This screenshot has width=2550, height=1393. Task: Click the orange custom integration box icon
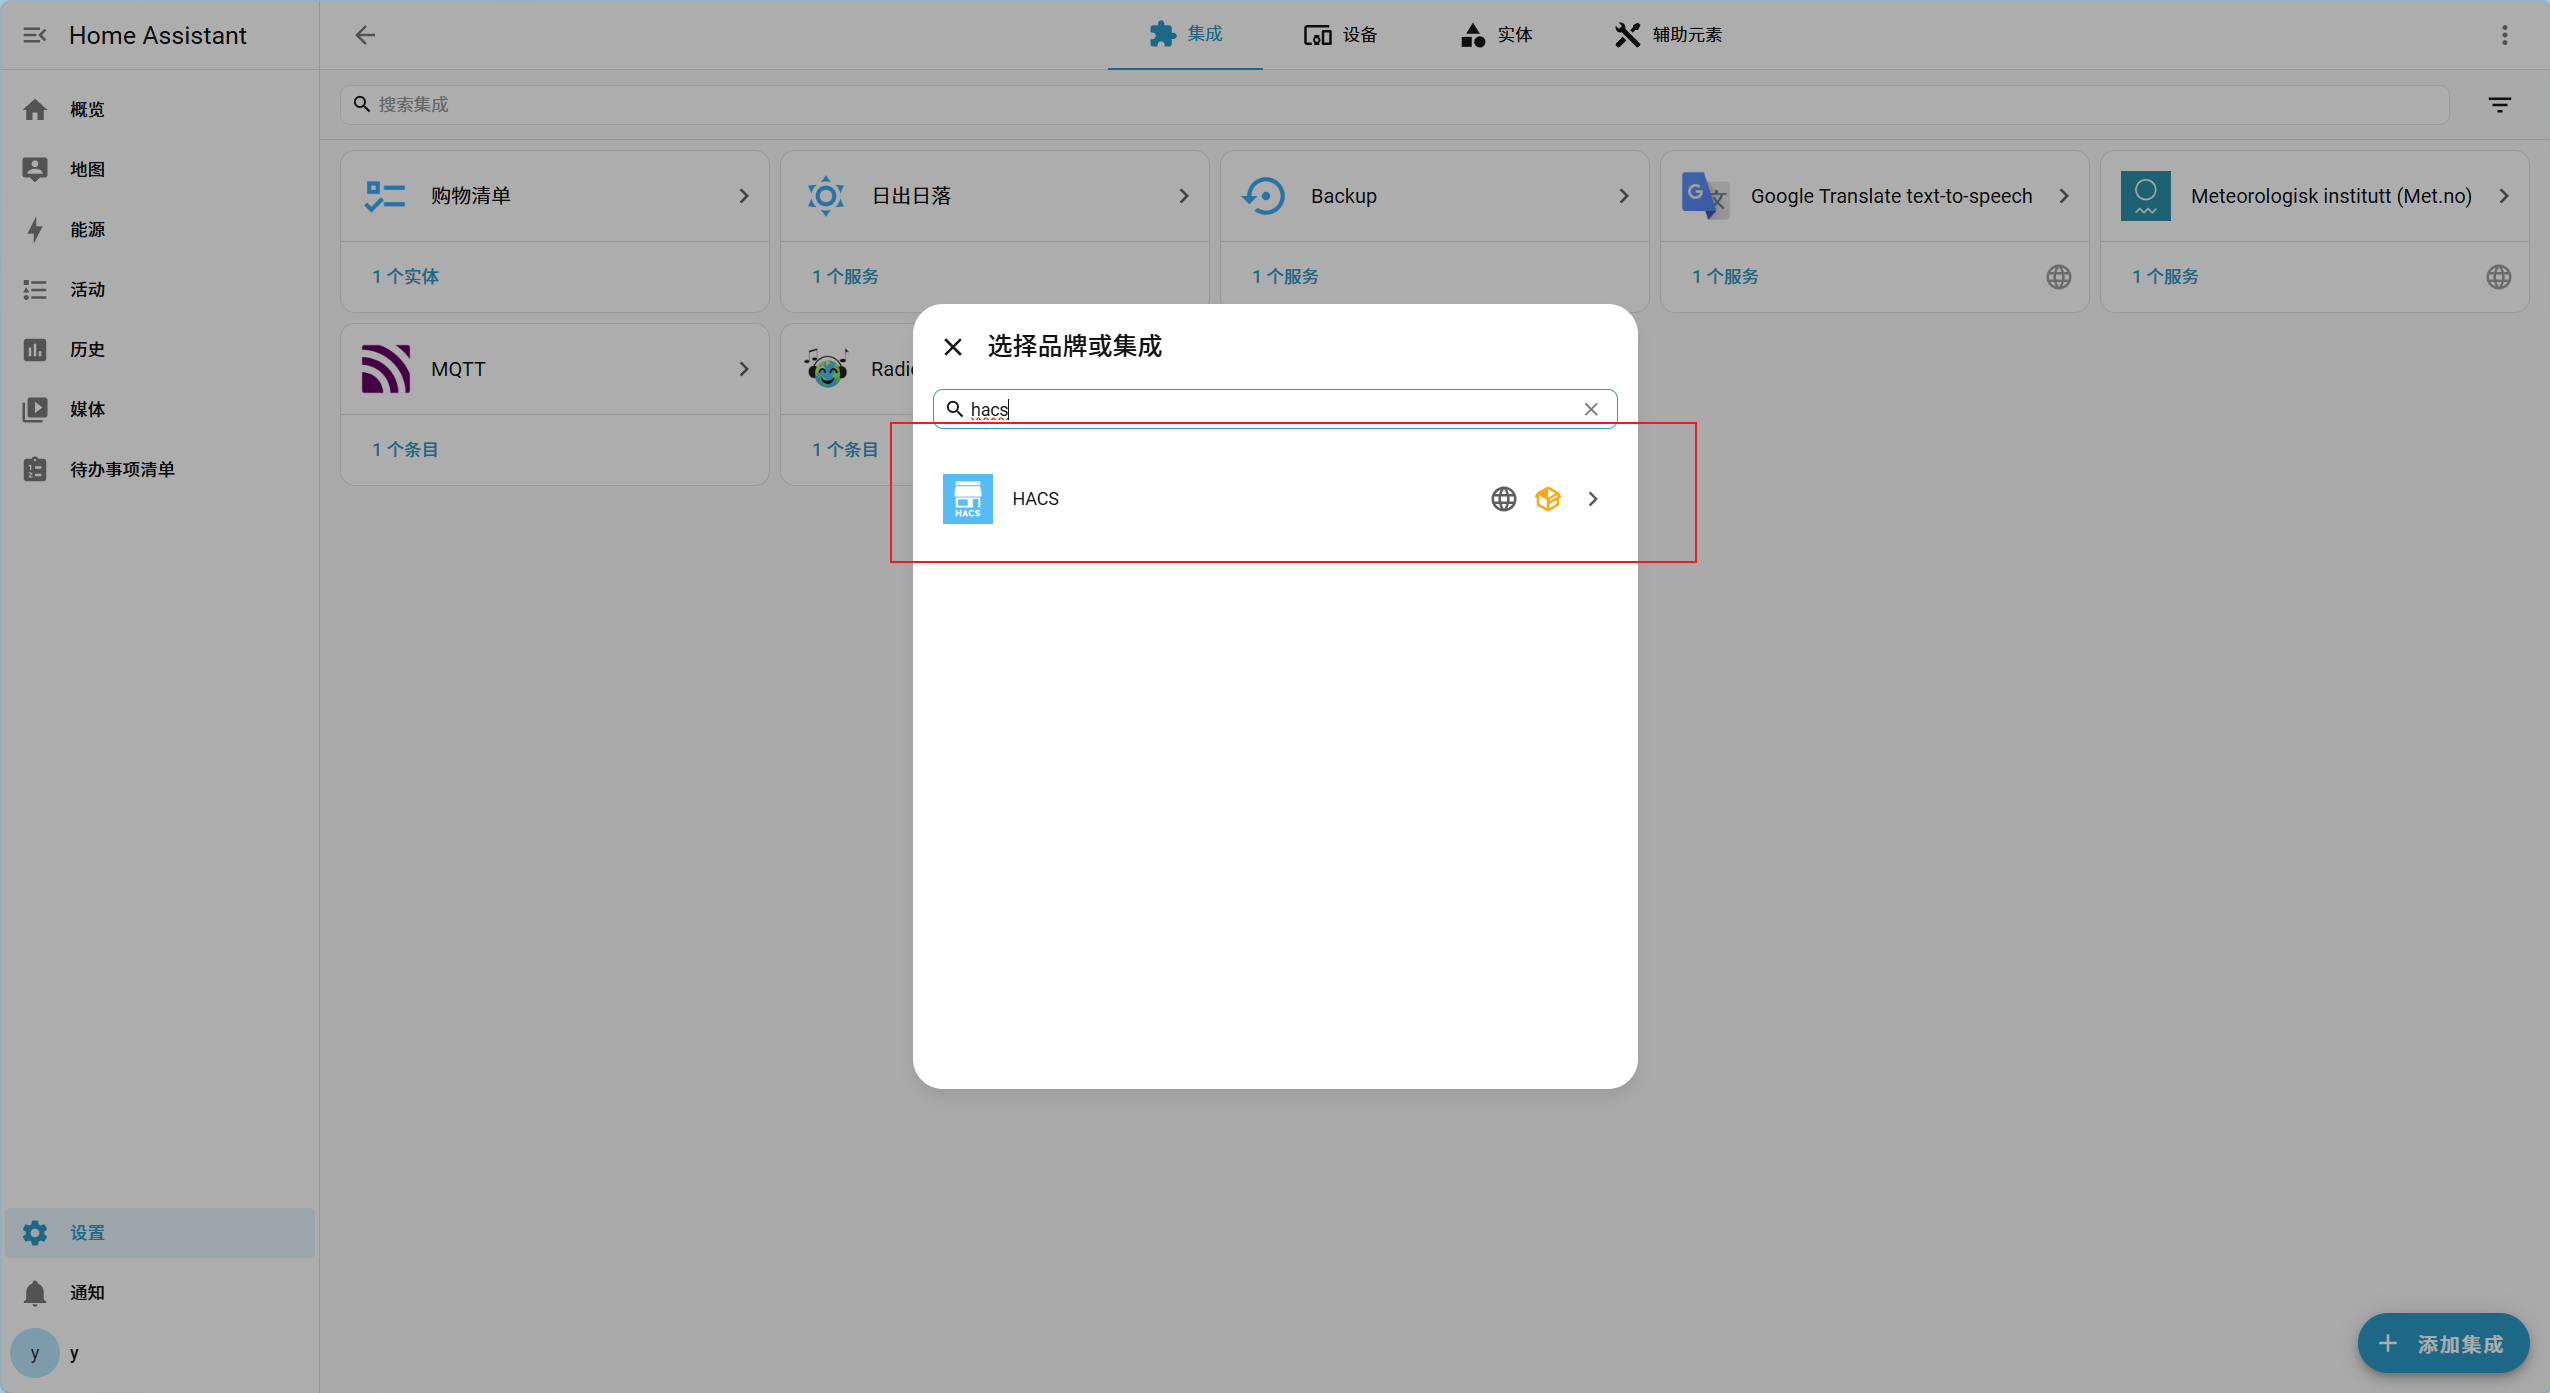pos(1547,499)
